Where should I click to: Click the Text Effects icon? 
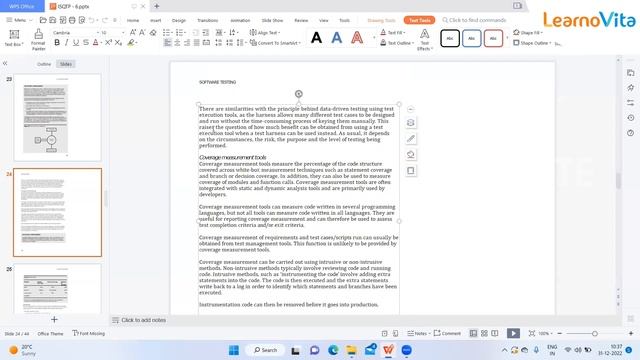click(x=424, y=34)
